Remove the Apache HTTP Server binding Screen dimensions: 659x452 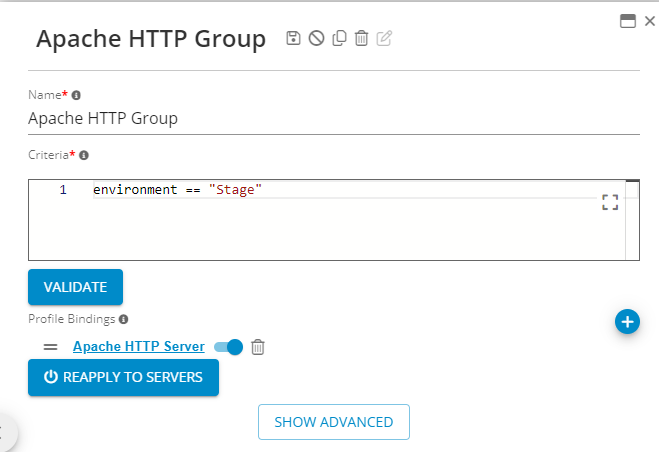(x=258, y=347)
